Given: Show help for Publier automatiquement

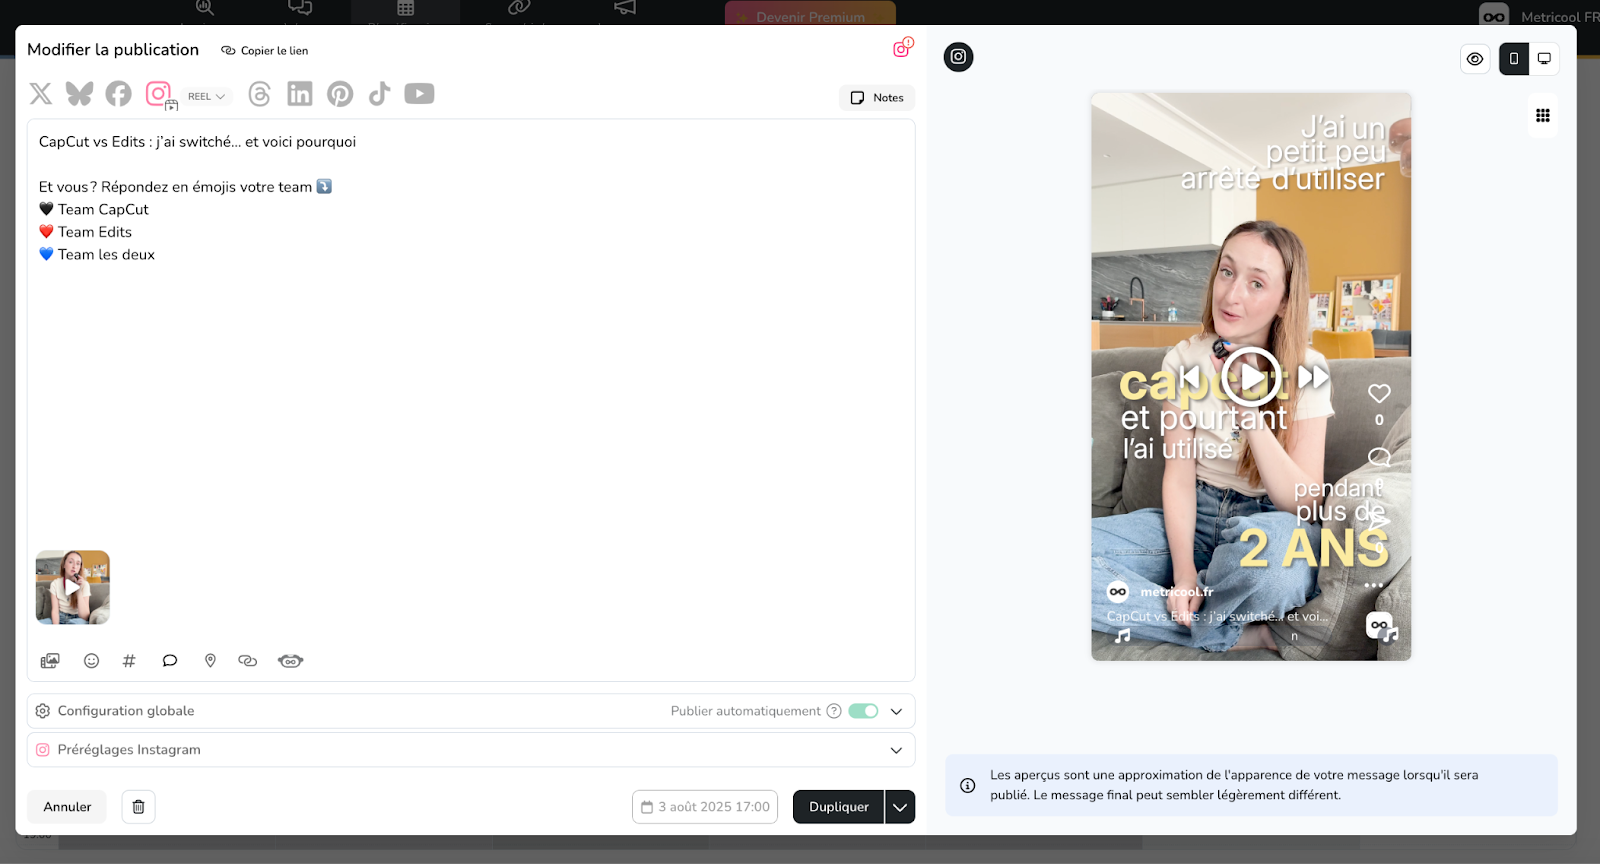Looking at the screenshot, I should (834, 711).
